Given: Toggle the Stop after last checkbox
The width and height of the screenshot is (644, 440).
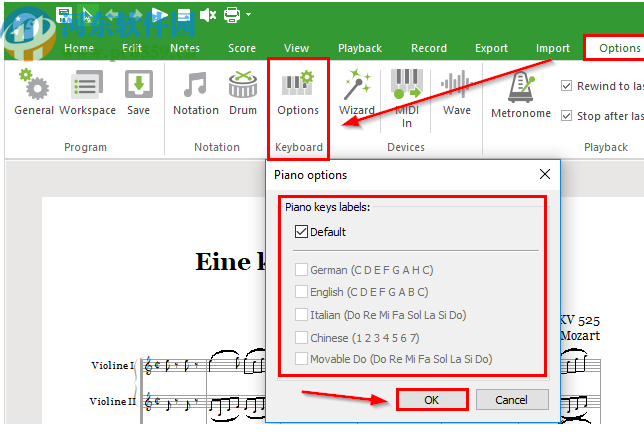Looking at the screenshot, I should coord(566,116).
